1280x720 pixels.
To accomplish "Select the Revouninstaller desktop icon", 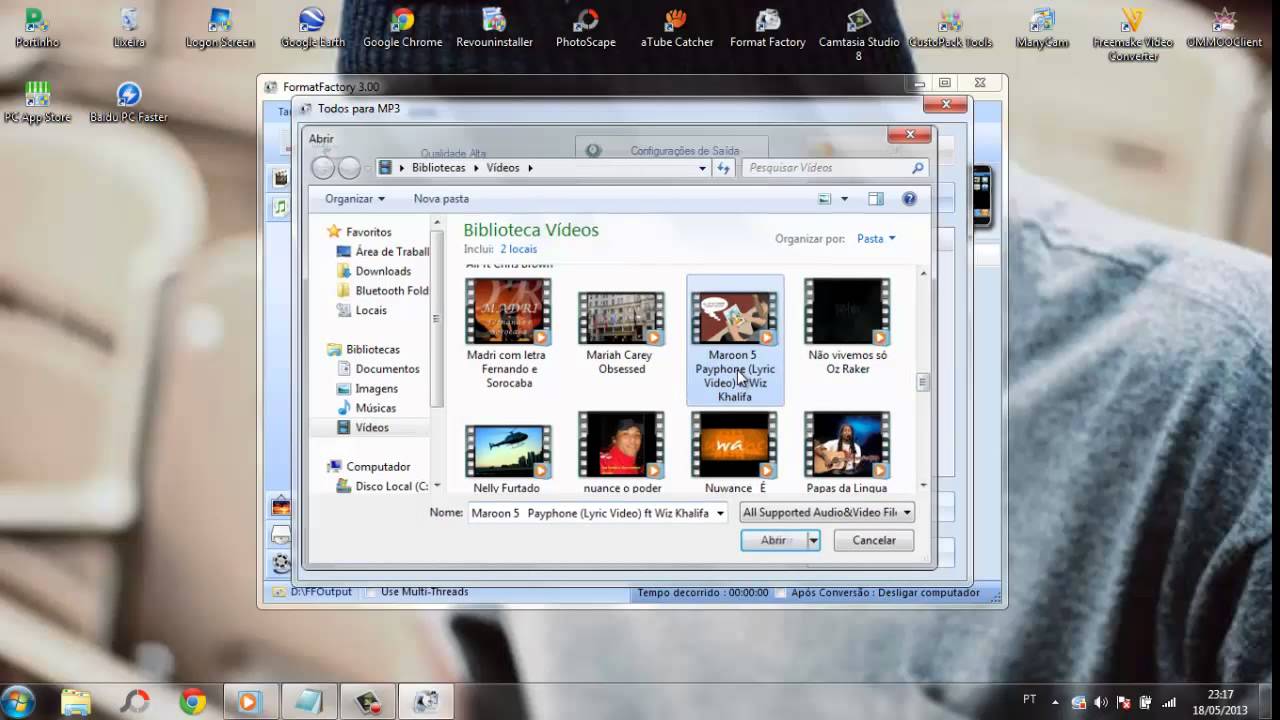I will coord(494,28).
